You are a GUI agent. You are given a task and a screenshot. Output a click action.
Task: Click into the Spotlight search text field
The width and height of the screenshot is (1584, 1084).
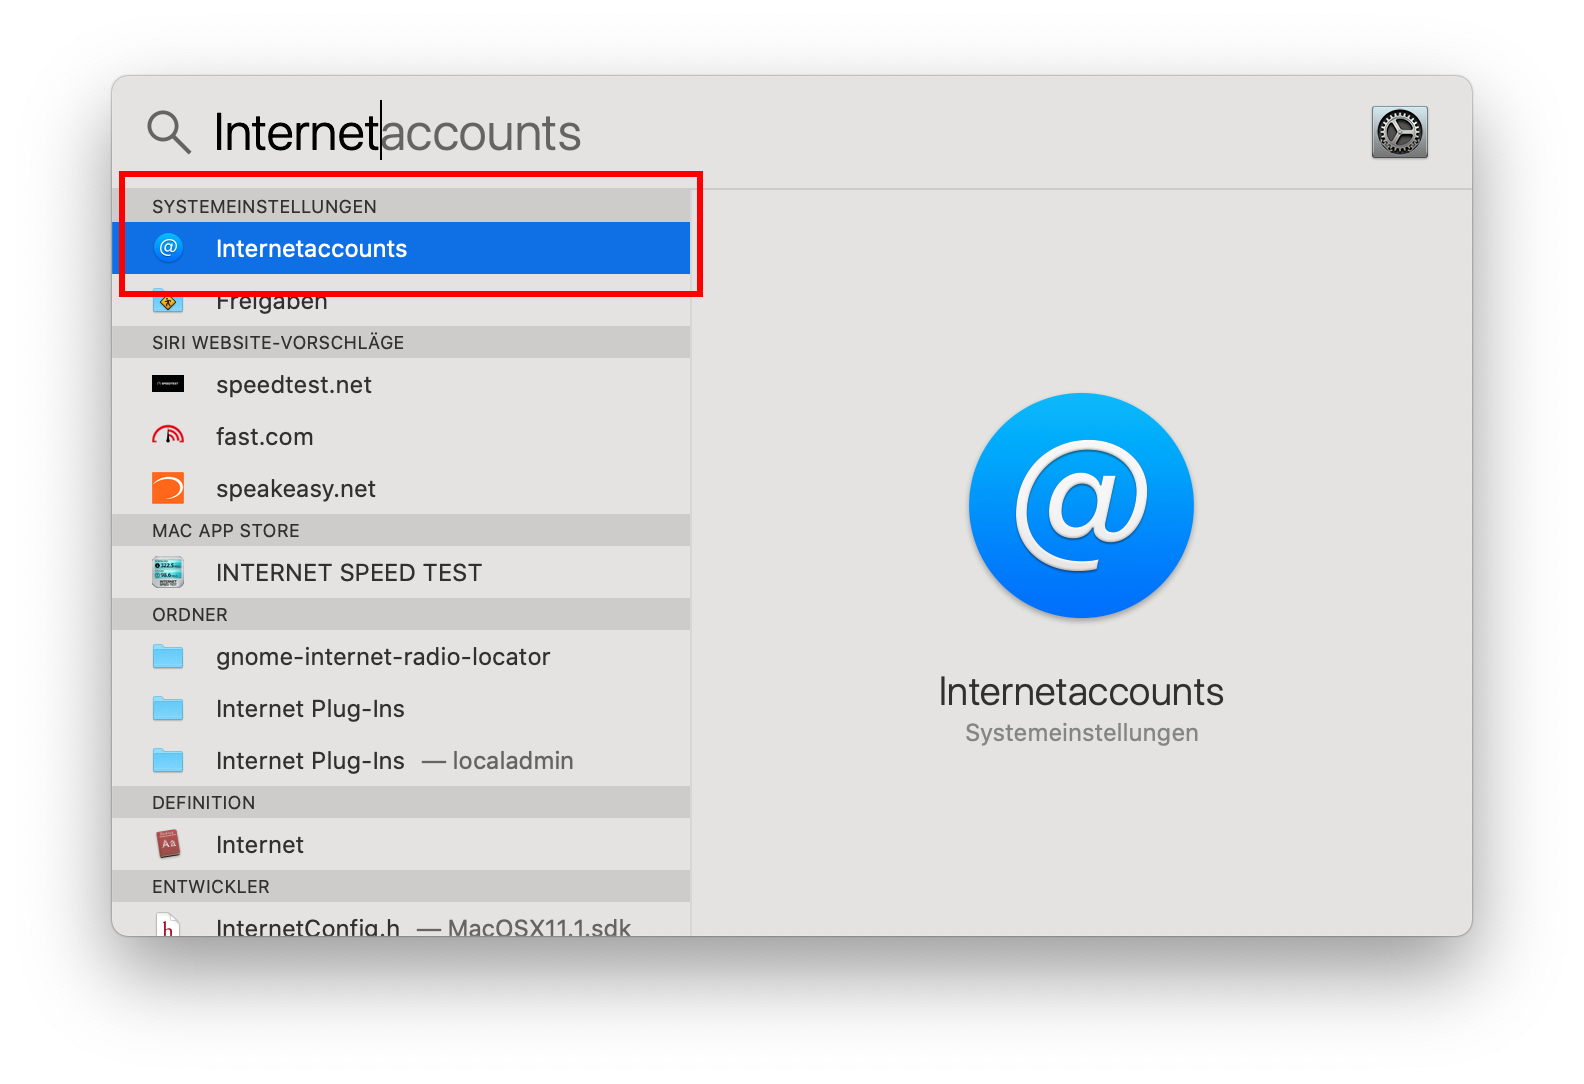[x=700, y=132]
